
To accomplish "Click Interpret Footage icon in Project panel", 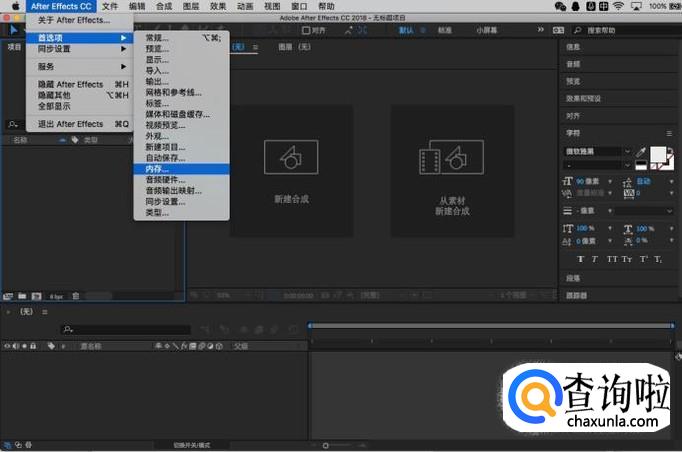I will (8, 296).
